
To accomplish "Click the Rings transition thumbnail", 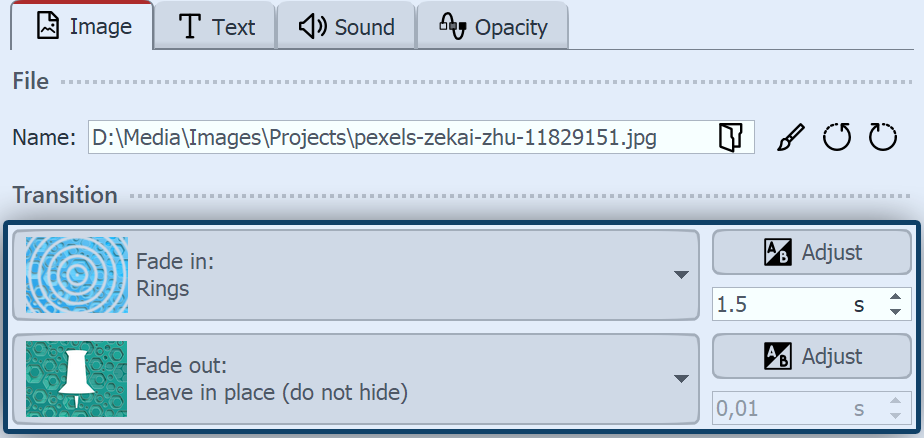I will tap(77, 275).
